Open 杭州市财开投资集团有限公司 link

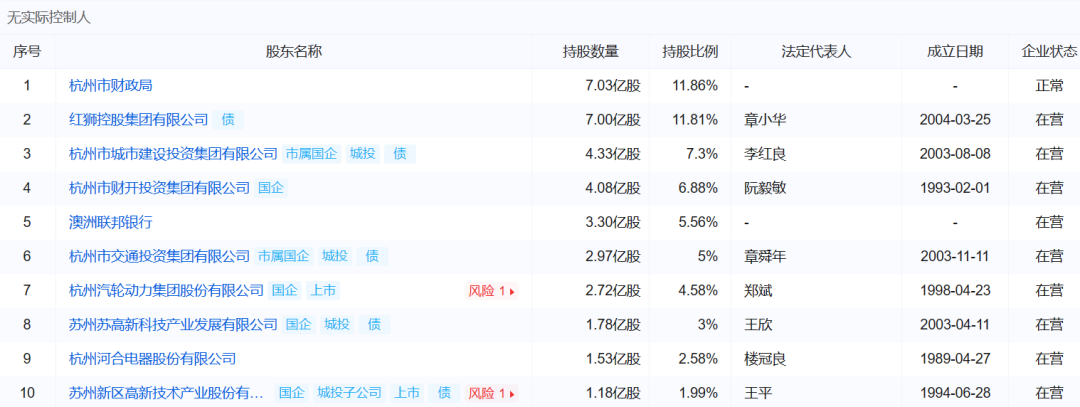pos(160,188)
